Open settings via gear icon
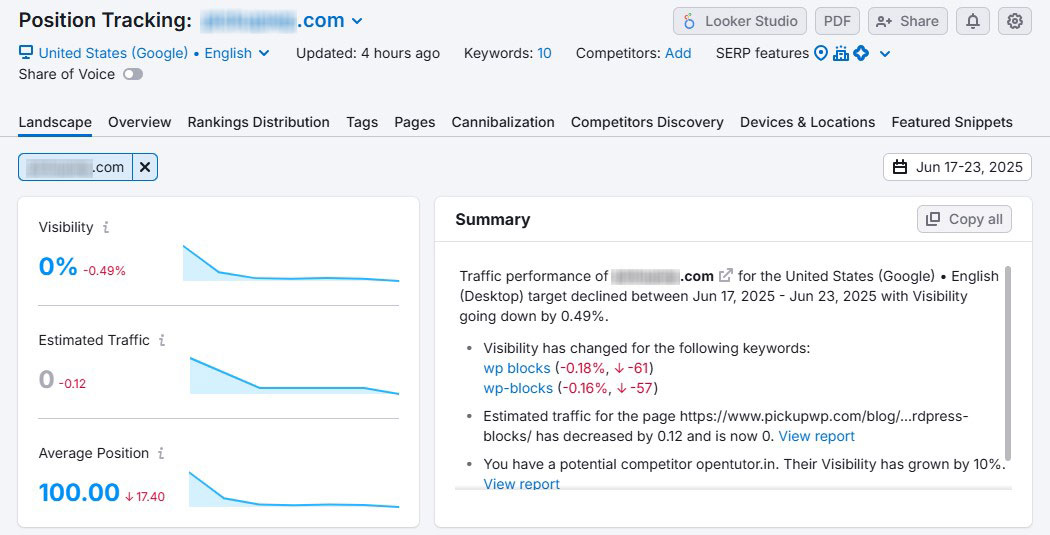 [x=1015, y=21]
